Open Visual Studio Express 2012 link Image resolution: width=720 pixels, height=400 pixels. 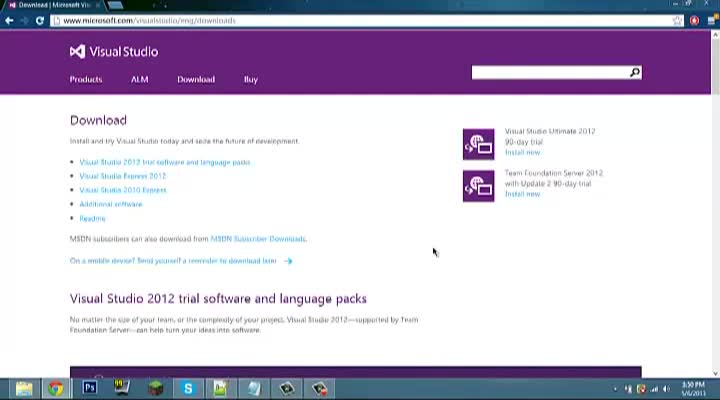tap(123, 176)
